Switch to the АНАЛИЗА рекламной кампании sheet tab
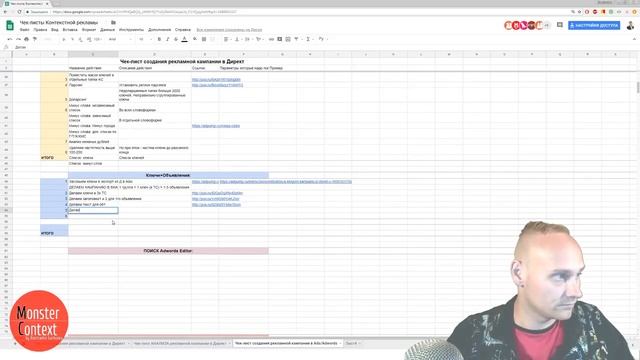640x360 pixels. pyautogui.click(x=180, y=343)
